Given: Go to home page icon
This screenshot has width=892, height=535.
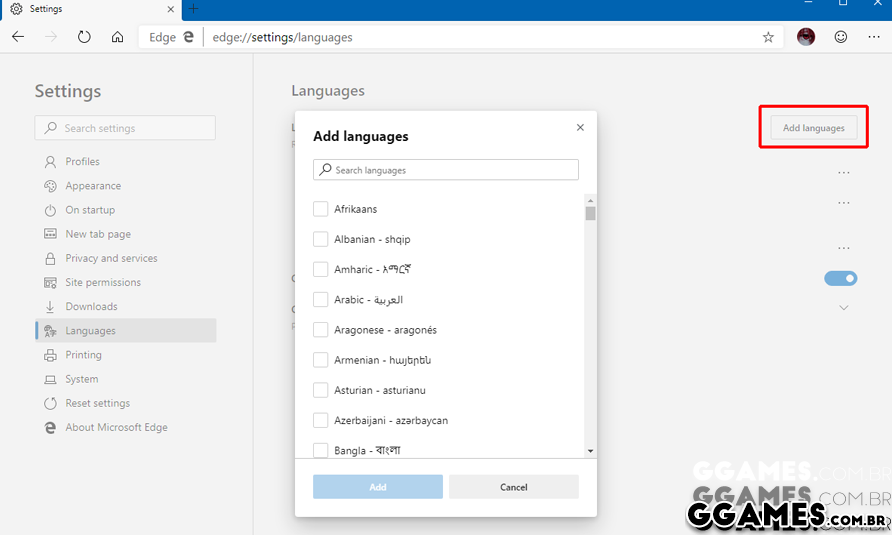Looking at the screenshot, I should tap(117, 37).
